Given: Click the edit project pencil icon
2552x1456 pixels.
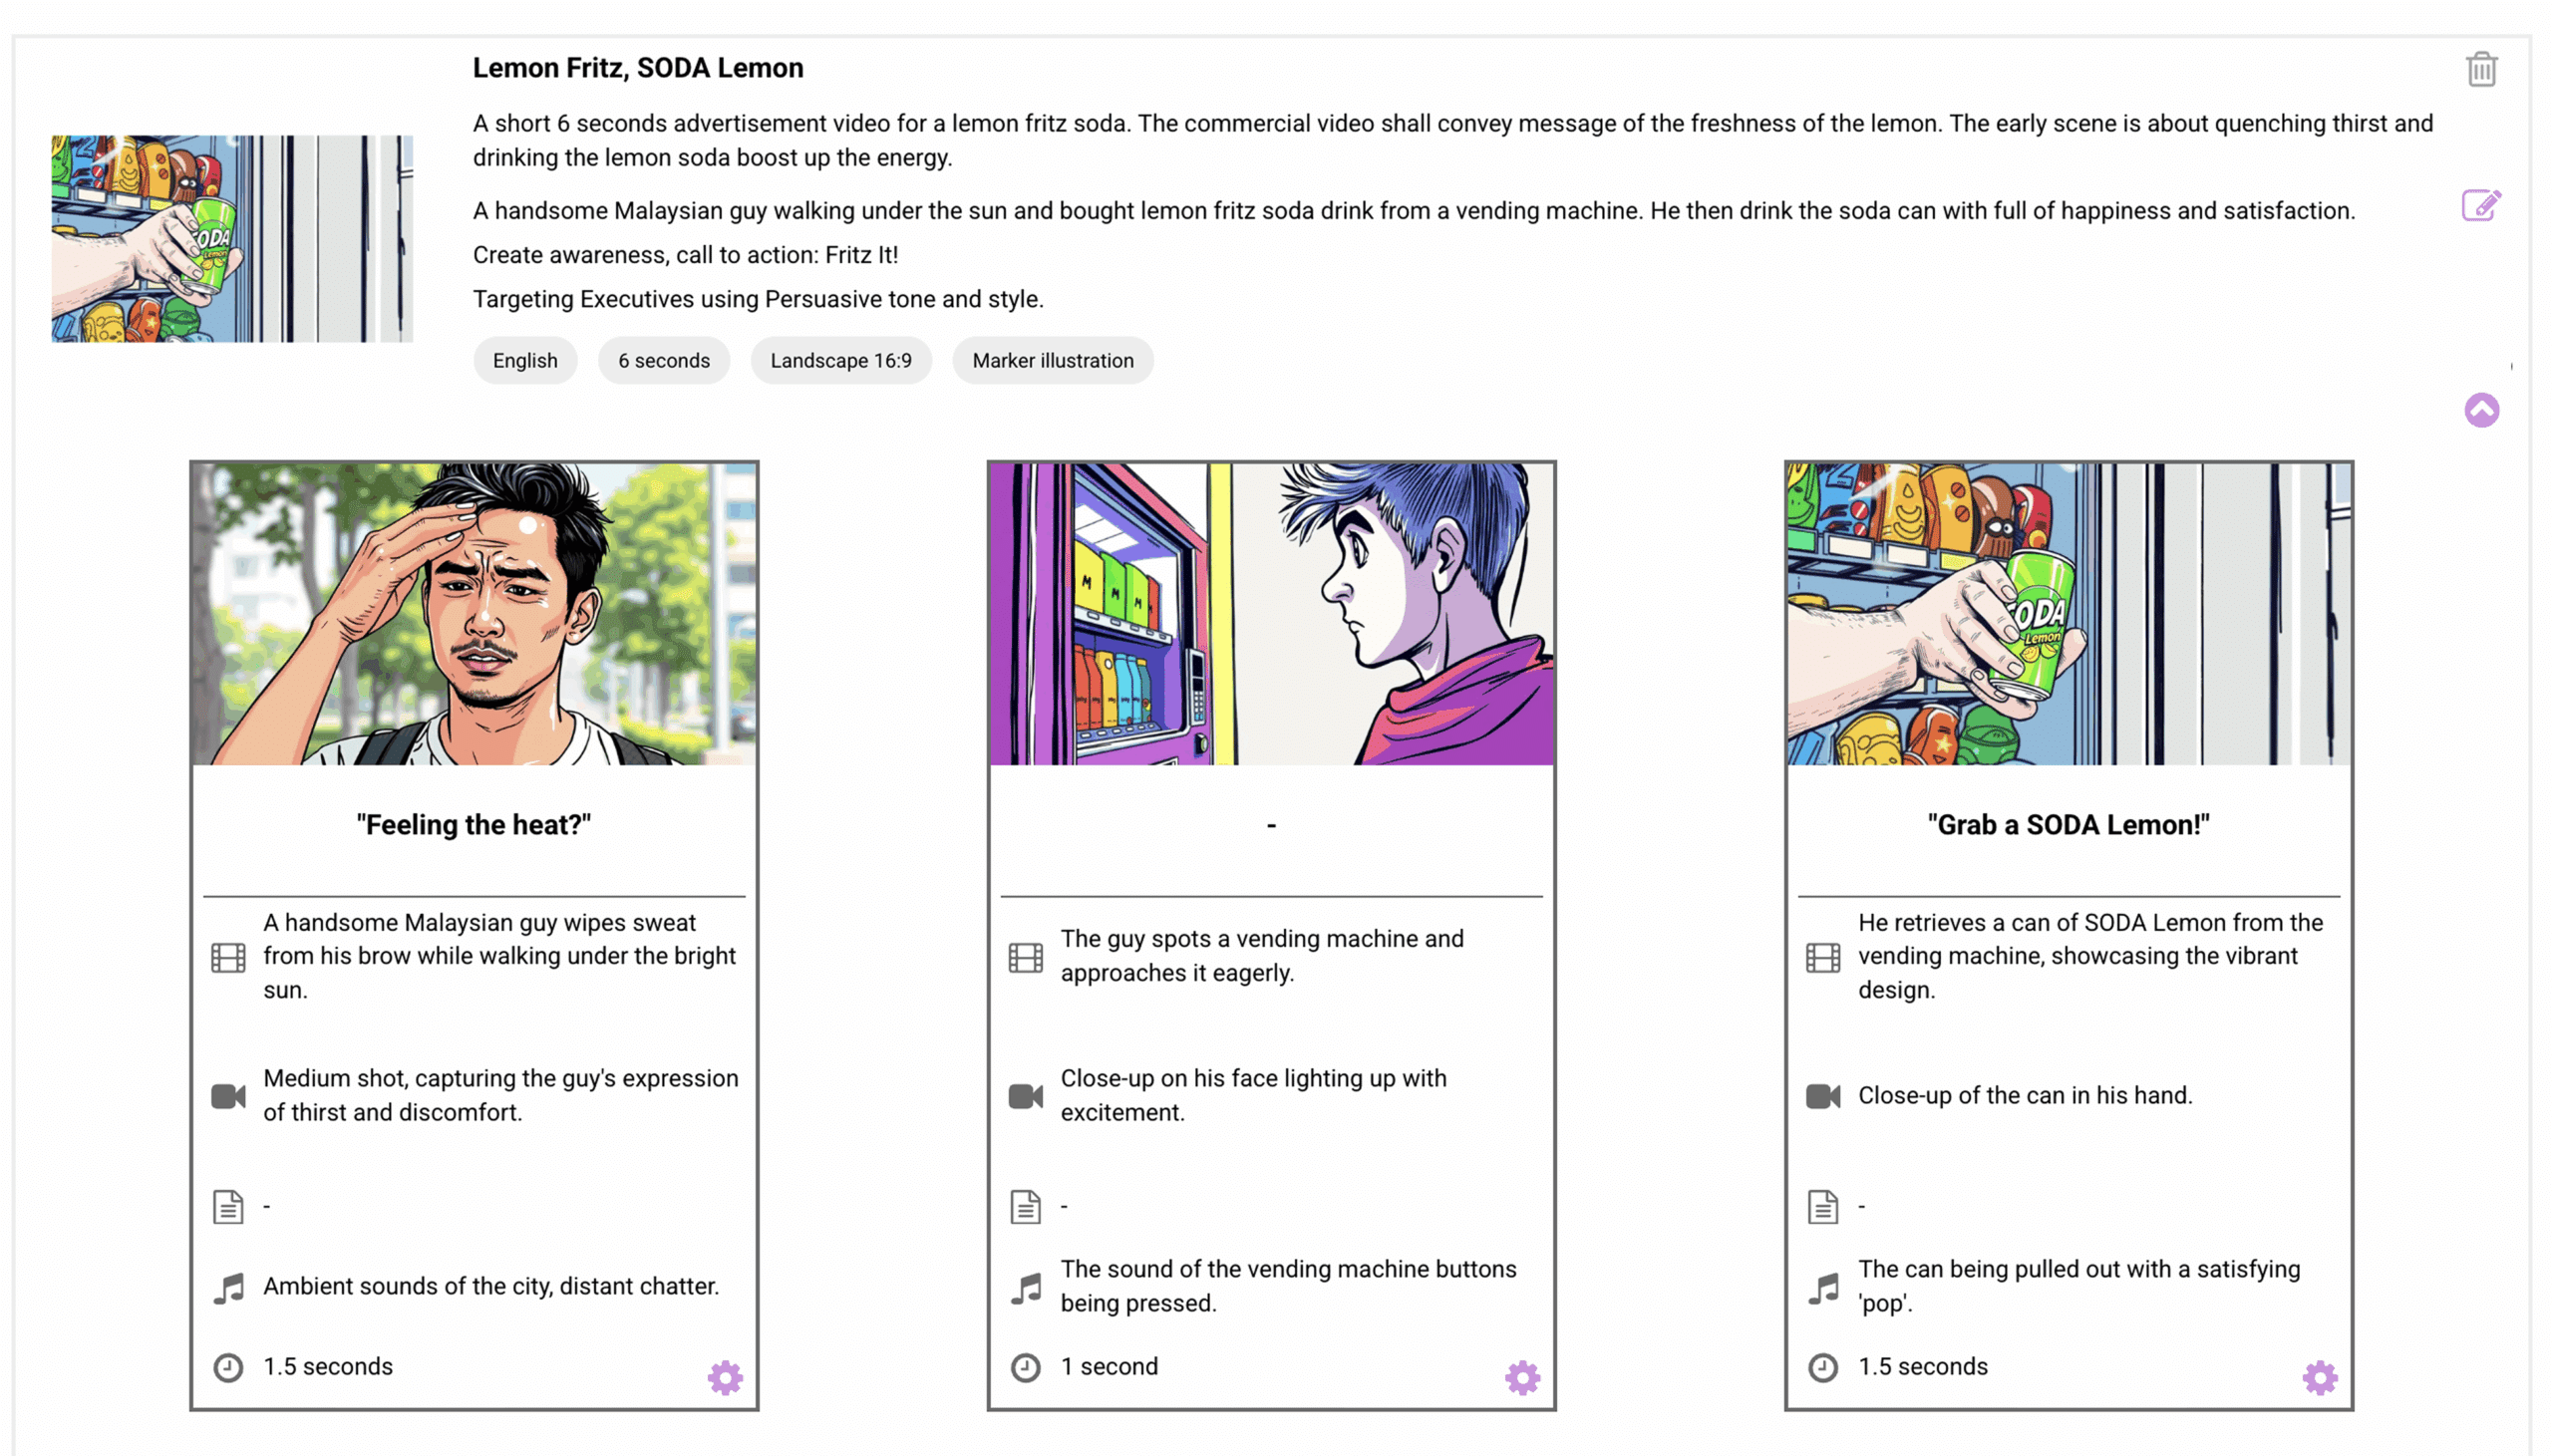Looking at the screenshot, I should pyautogui.click(x=2480, y=205).
